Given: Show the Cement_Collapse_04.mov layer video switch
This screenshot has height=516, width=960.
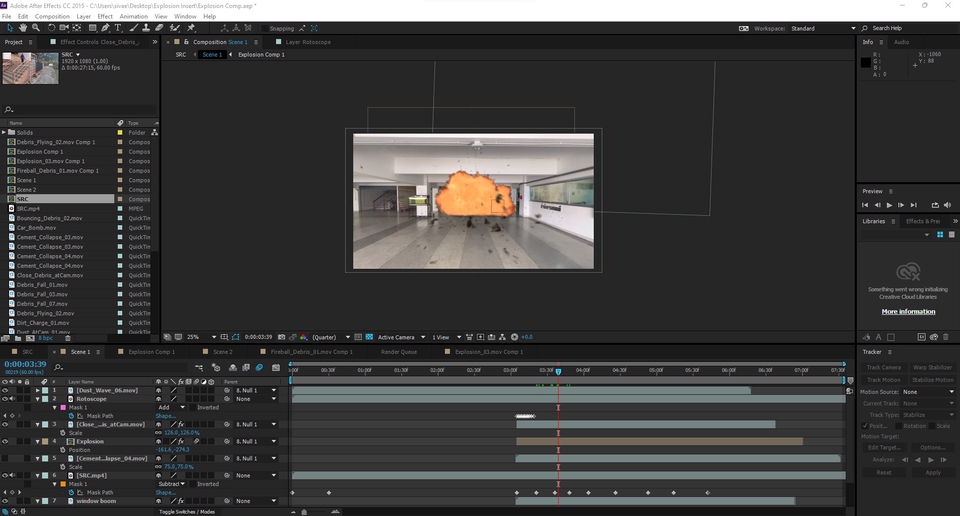Looking at the screenshot, I should 5,458.
